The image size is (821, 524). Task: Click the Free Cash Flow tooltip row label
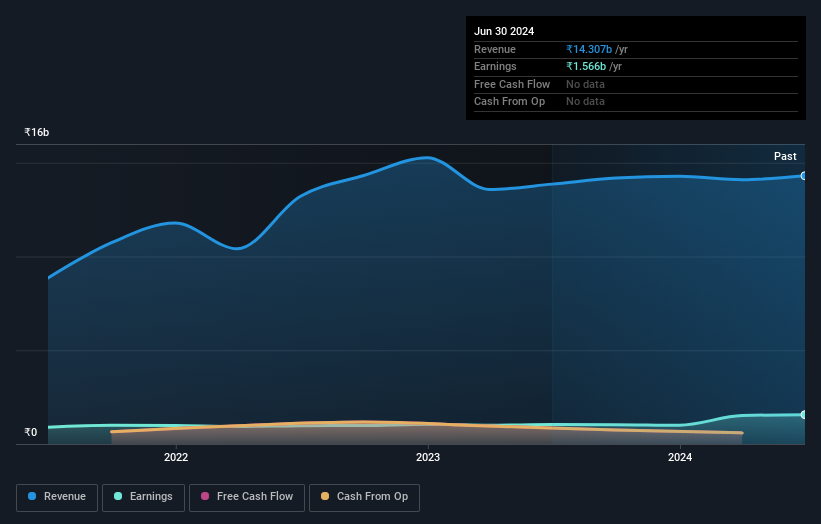pos(512,84)
